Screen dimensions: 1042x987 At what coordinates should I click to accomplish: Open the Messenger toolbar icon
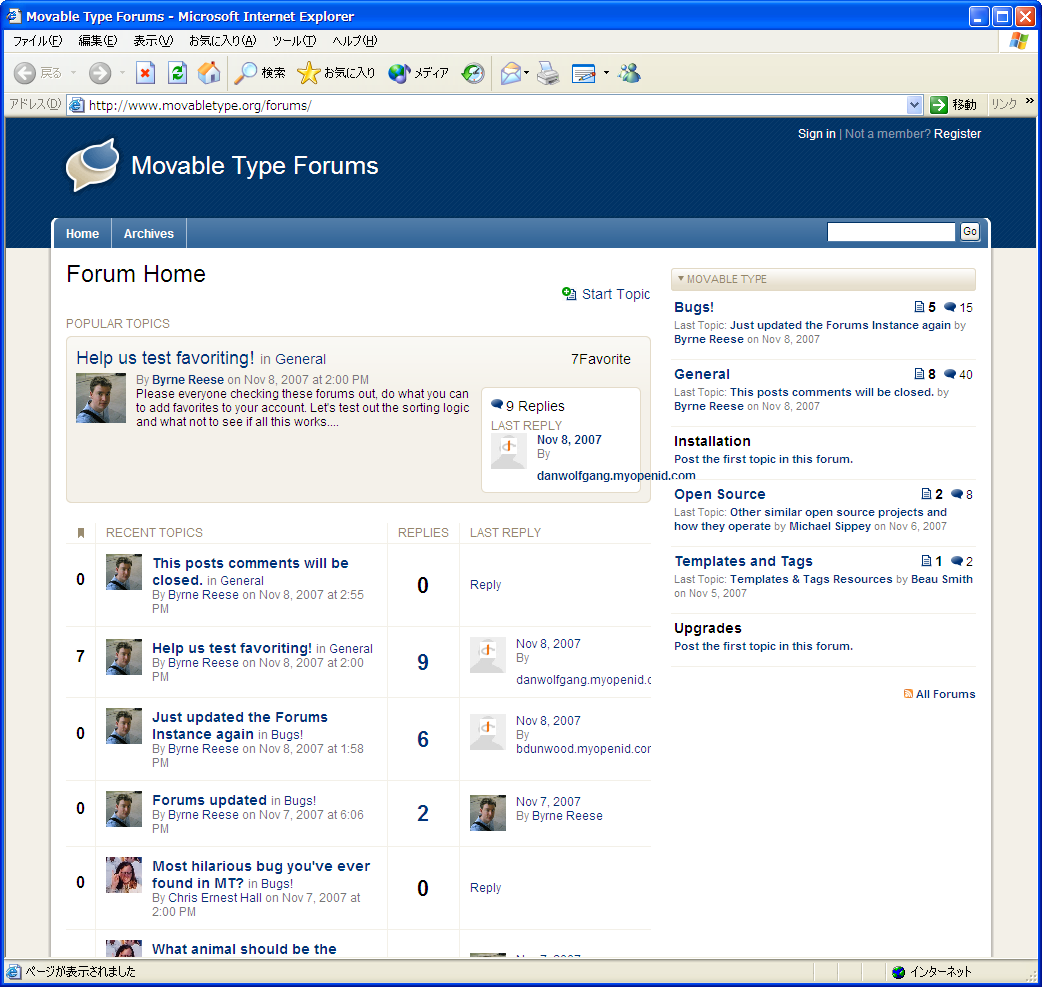[x=629, y=73]
